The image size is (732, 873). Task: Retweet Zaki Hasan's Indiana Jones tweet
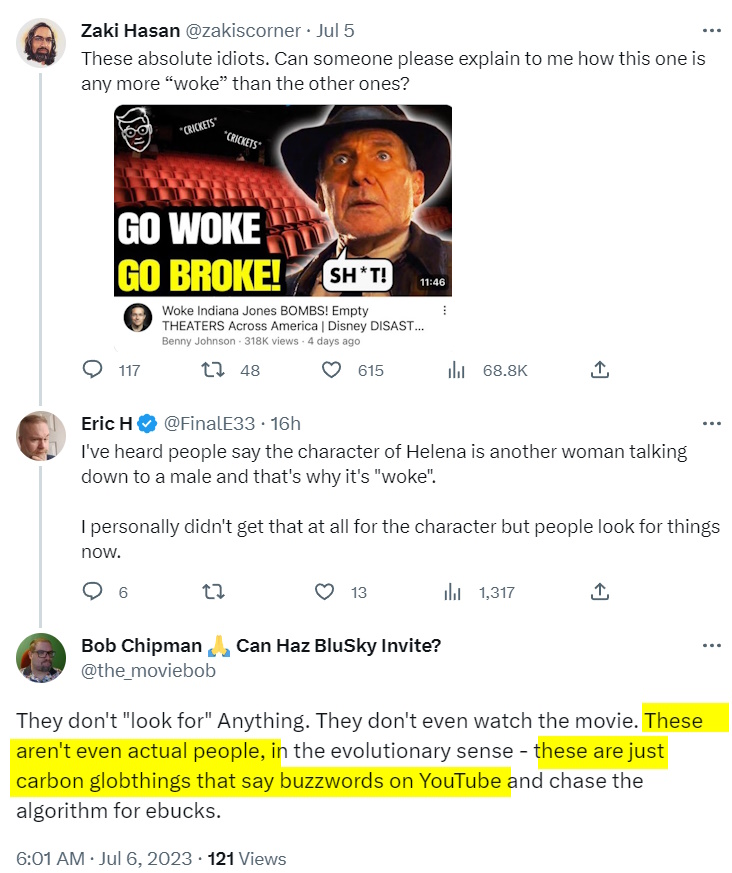(x=214, y=370)
